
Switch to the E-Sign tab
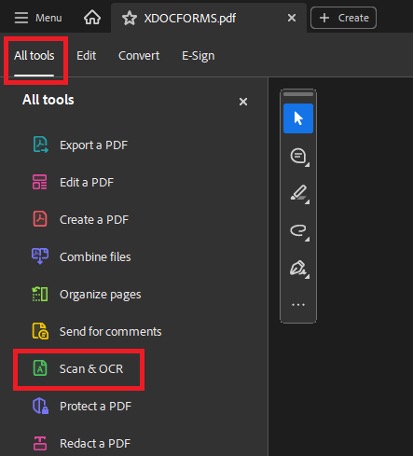(198, 56)
